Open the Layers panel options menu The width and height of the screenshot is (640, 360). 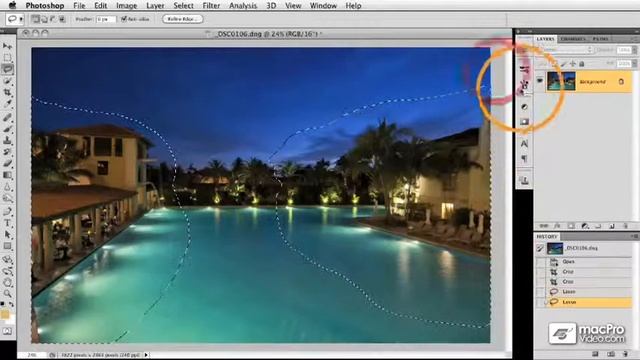click(634, 39)
